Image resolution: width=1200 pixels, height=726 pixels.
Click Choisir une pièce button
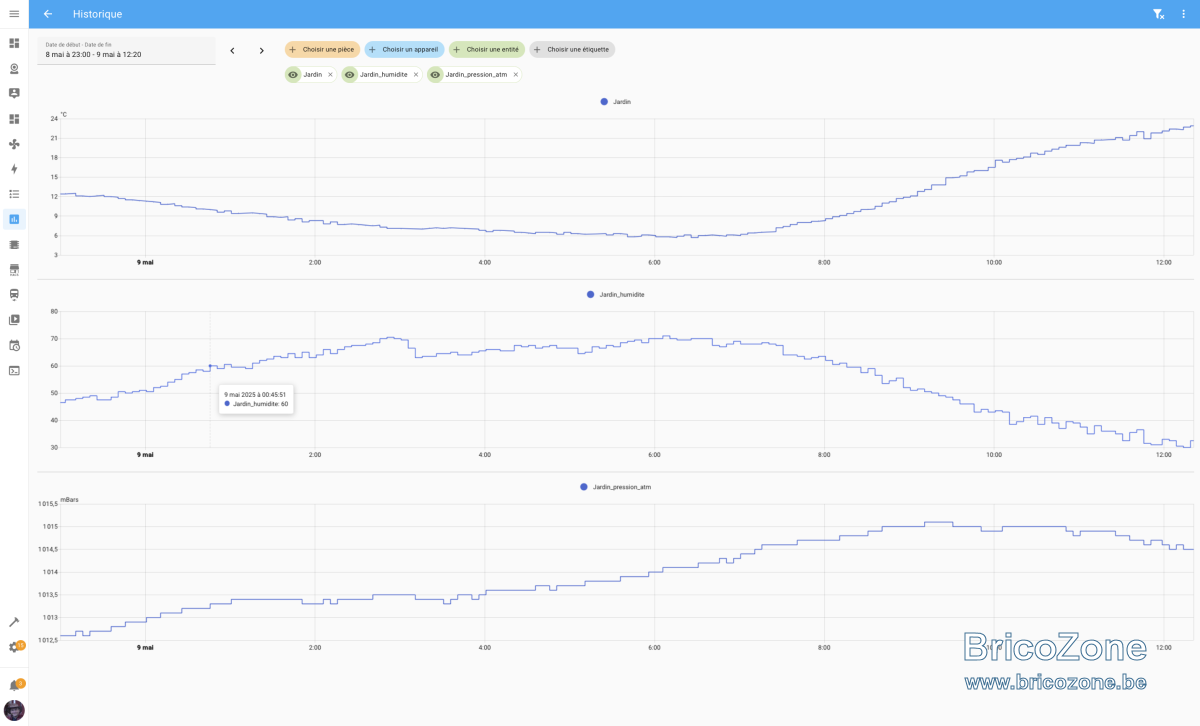click(x=322, y=49)
